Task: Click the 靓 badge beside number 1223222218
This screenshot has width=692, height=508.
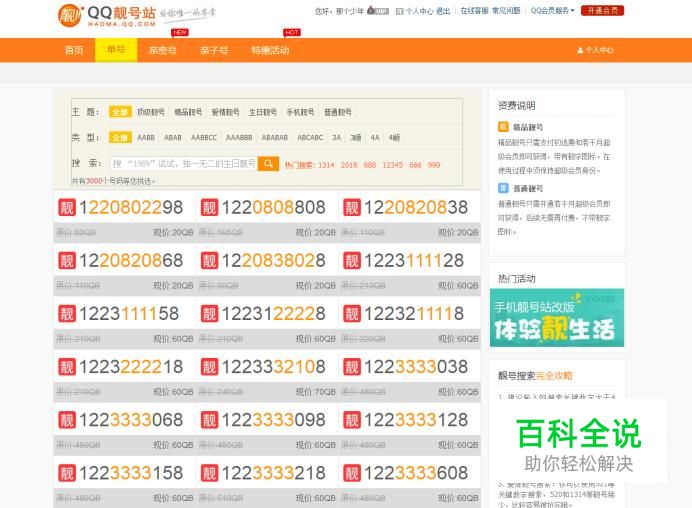Action: coord(67,367)
